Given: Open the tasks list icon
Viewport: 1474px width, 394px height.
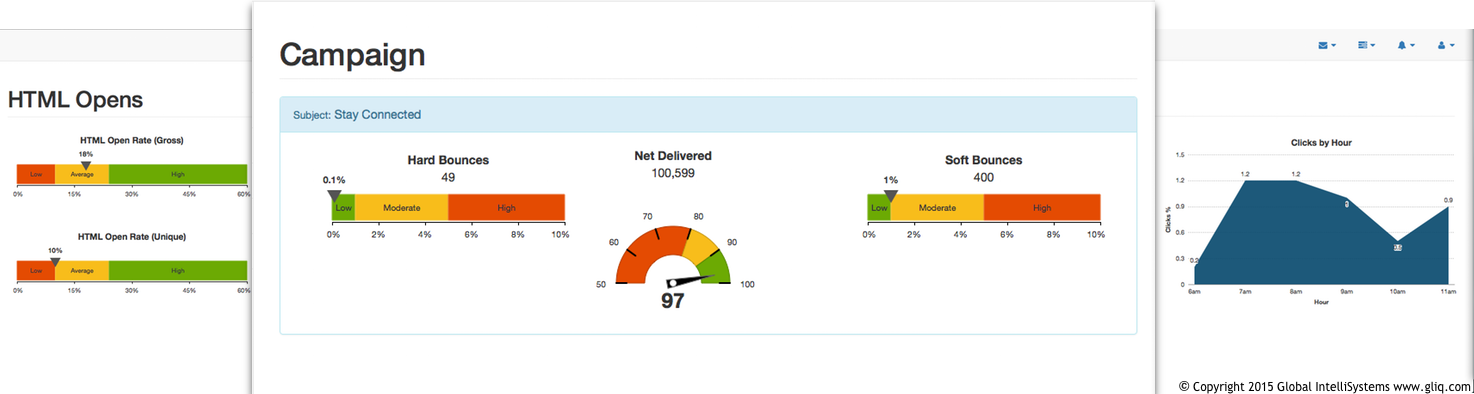Looking at the screenshot, I should coord(1363,46).
